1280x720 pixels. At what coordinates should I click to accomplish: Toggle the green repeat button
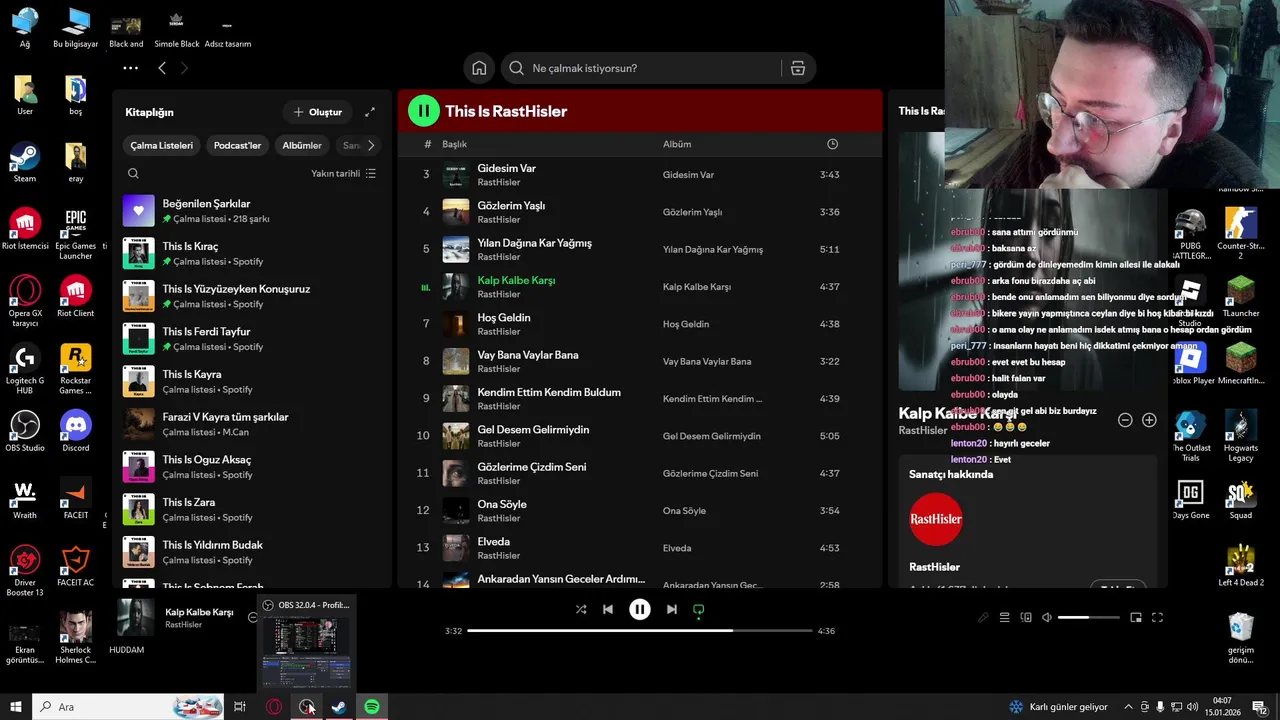coord(699,609)
